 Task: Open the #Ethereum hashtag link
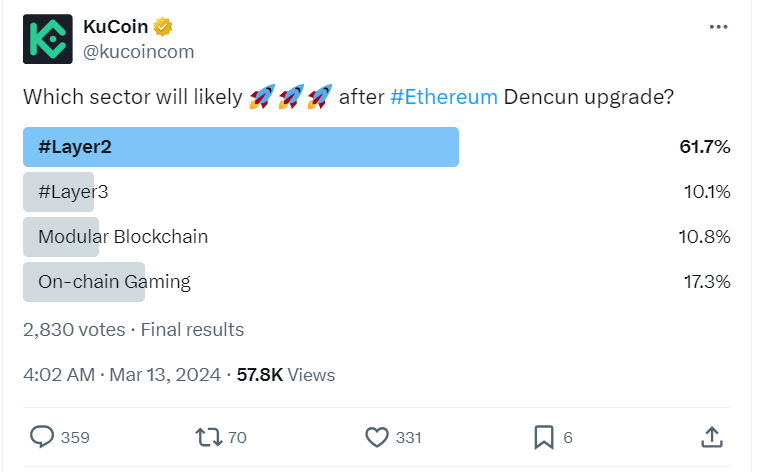(x=443, y=97)
